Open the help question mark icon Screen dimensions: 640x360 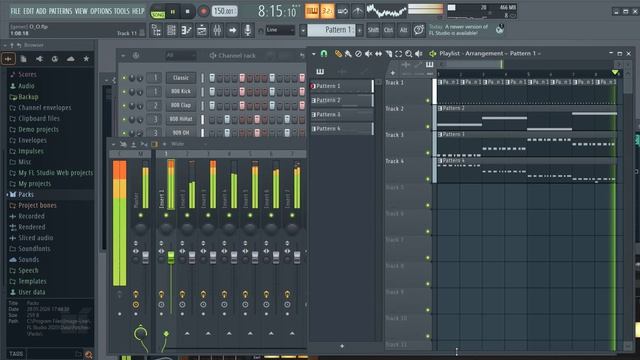418,30
